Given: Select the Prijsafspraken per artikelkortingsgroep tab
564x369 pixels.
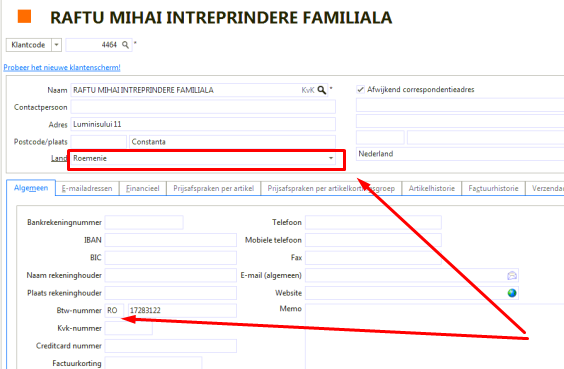Looking at the screenshot, I should click(331, 188).
